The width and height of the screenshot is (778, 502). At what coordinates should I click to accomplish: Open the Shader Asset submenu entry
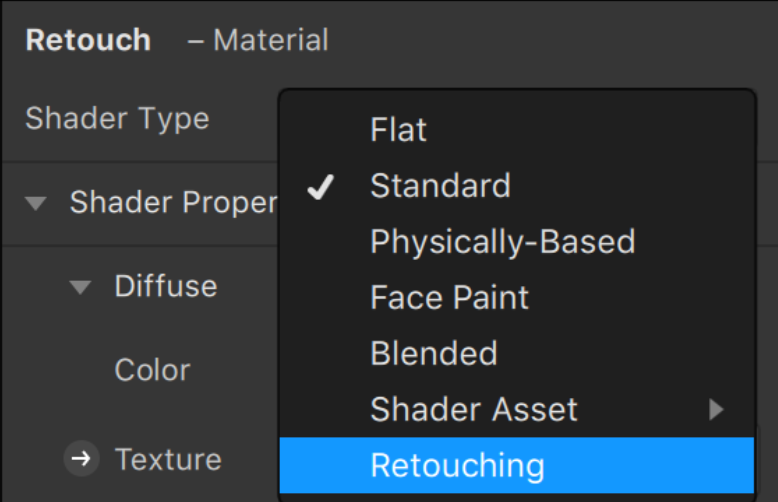pos(517,410)
